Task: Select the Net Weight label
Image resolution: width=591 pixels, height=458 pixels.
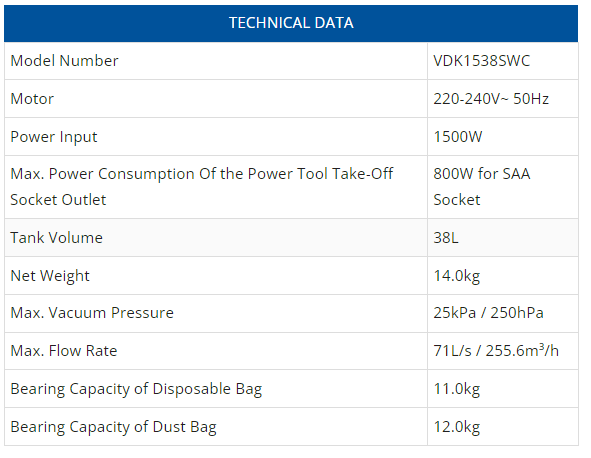Action: 50,276
